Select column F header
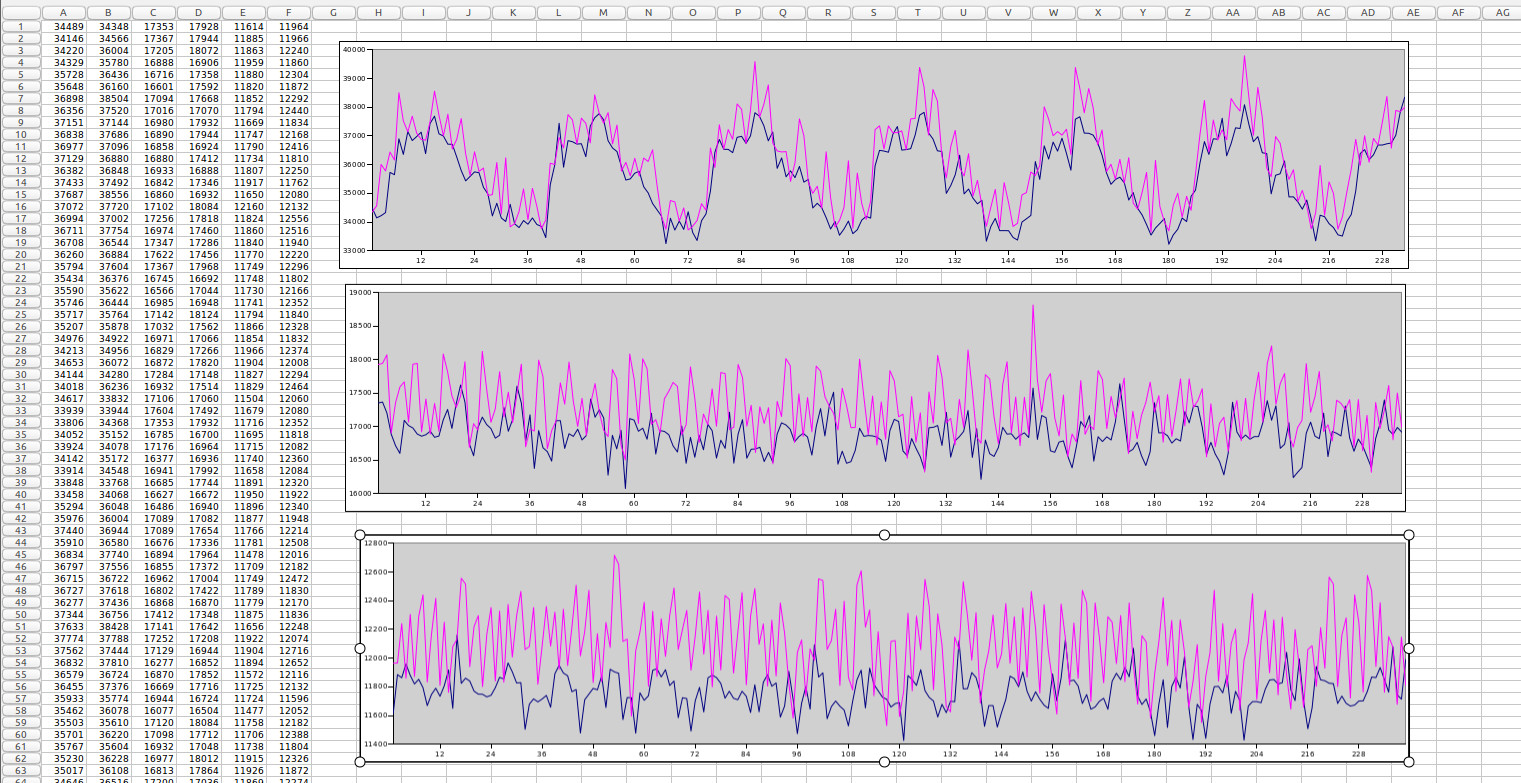This screenshot has width=1521, height=783. [x=290, y=12]
